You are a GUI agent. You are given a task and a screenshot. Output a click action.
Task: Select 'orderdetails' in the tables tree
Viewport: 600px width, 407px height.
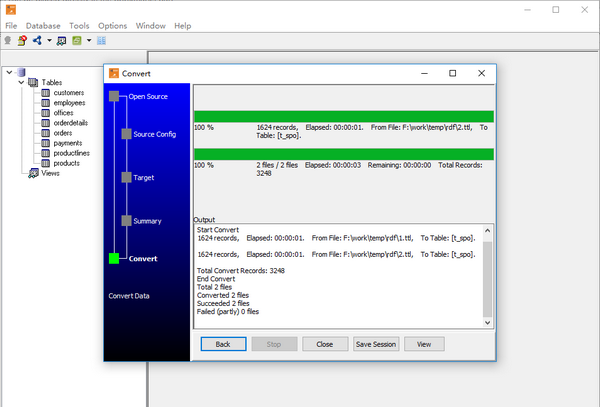pos(71,123)
